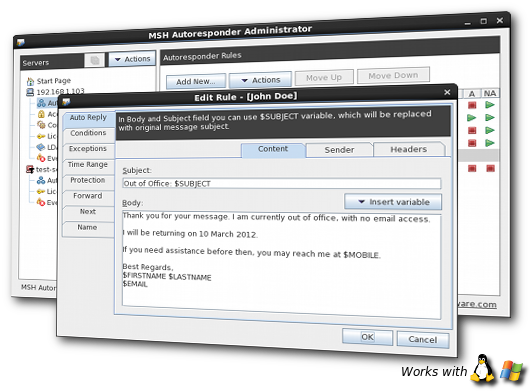530x391 pixels.
Task: Switch to the Headers tab
Action: 409,149
